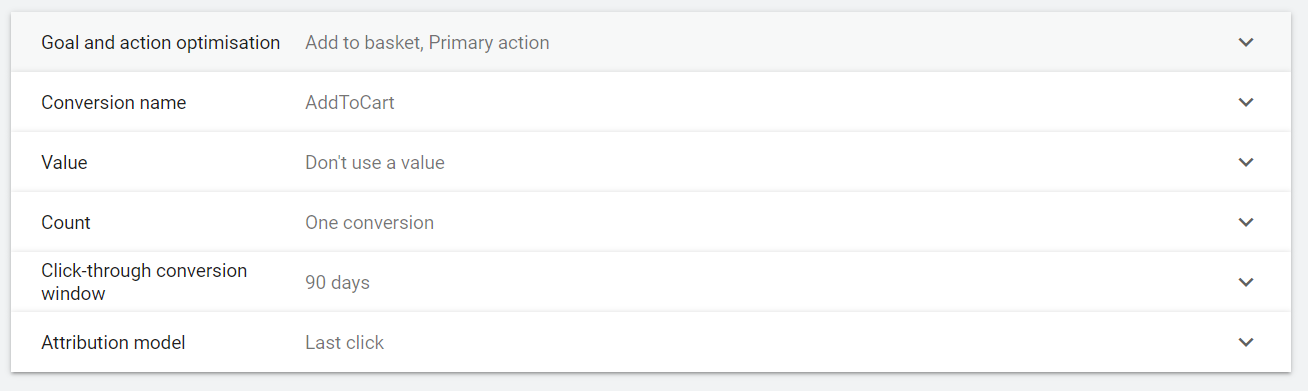Click the Value row label
The image size is (1308, 391).
(x=64, y=162)
